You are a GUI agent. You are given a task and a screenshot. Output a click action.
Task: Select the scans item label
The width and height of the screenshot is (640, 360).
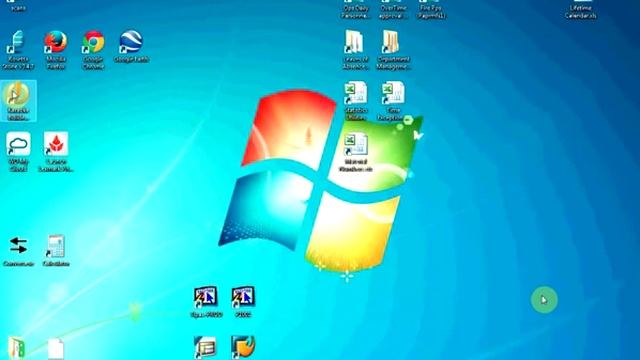pos(18,8)
